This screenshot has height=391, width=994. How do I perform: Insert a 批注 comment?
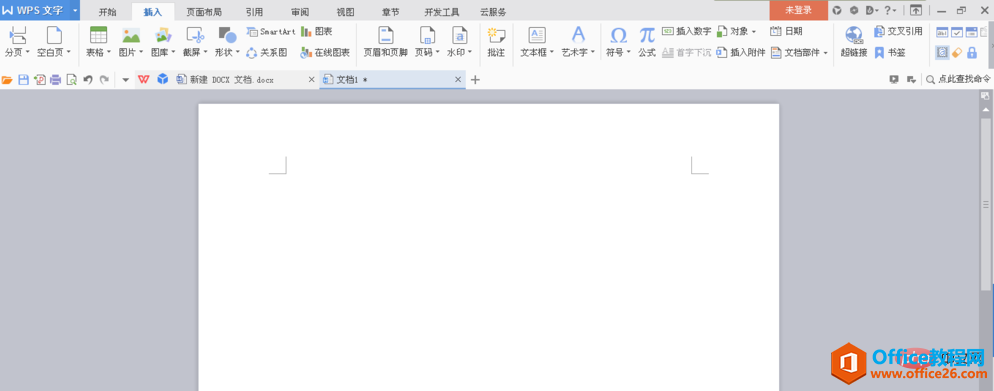pyautogui.click(x=496, y=42)
